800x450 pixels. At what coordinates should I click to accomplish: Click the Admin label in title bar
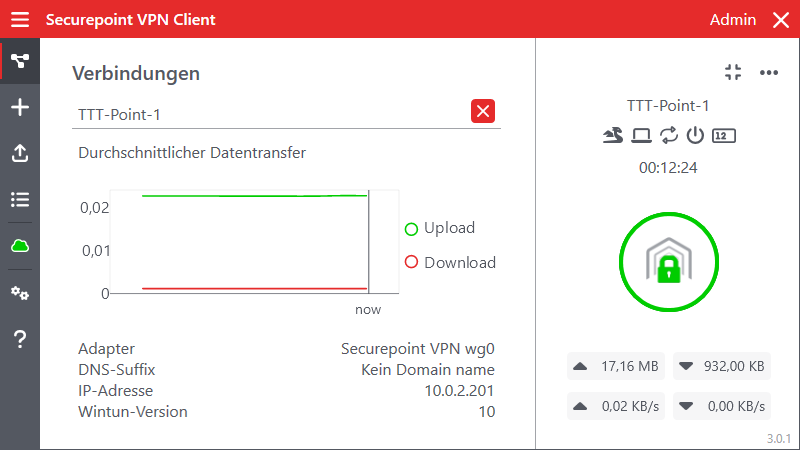[732, 20]
